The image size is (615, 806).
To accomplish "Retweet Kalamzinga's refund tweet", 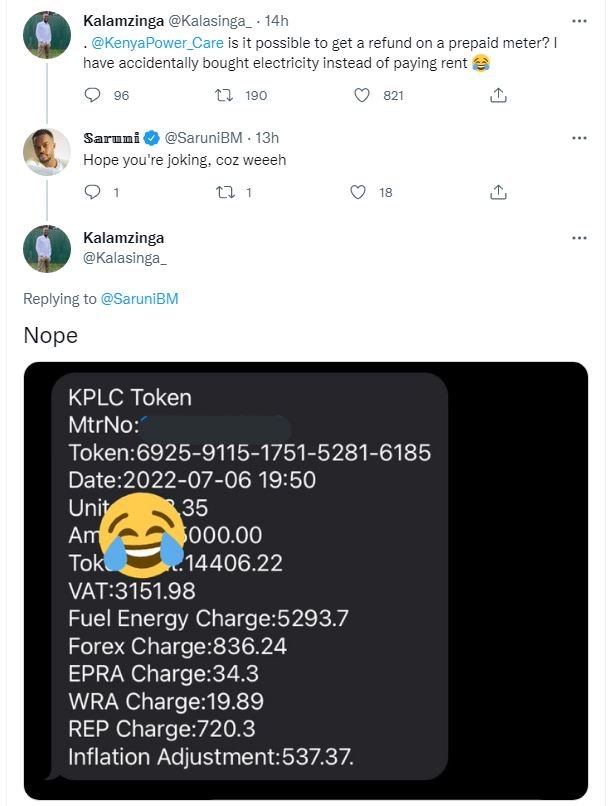I will [223, 95].
